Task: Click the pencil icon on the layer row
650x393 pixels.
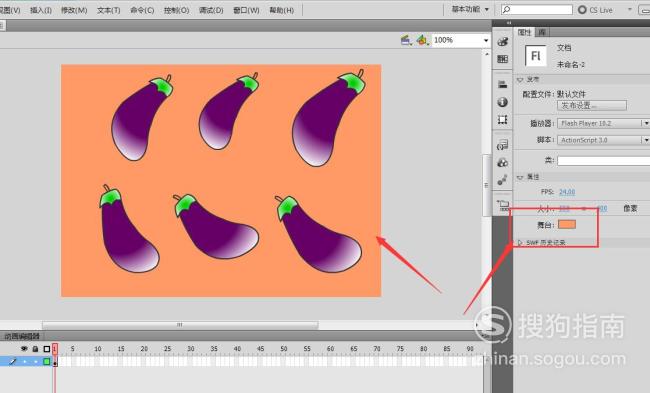Action: tap(12, 361)
